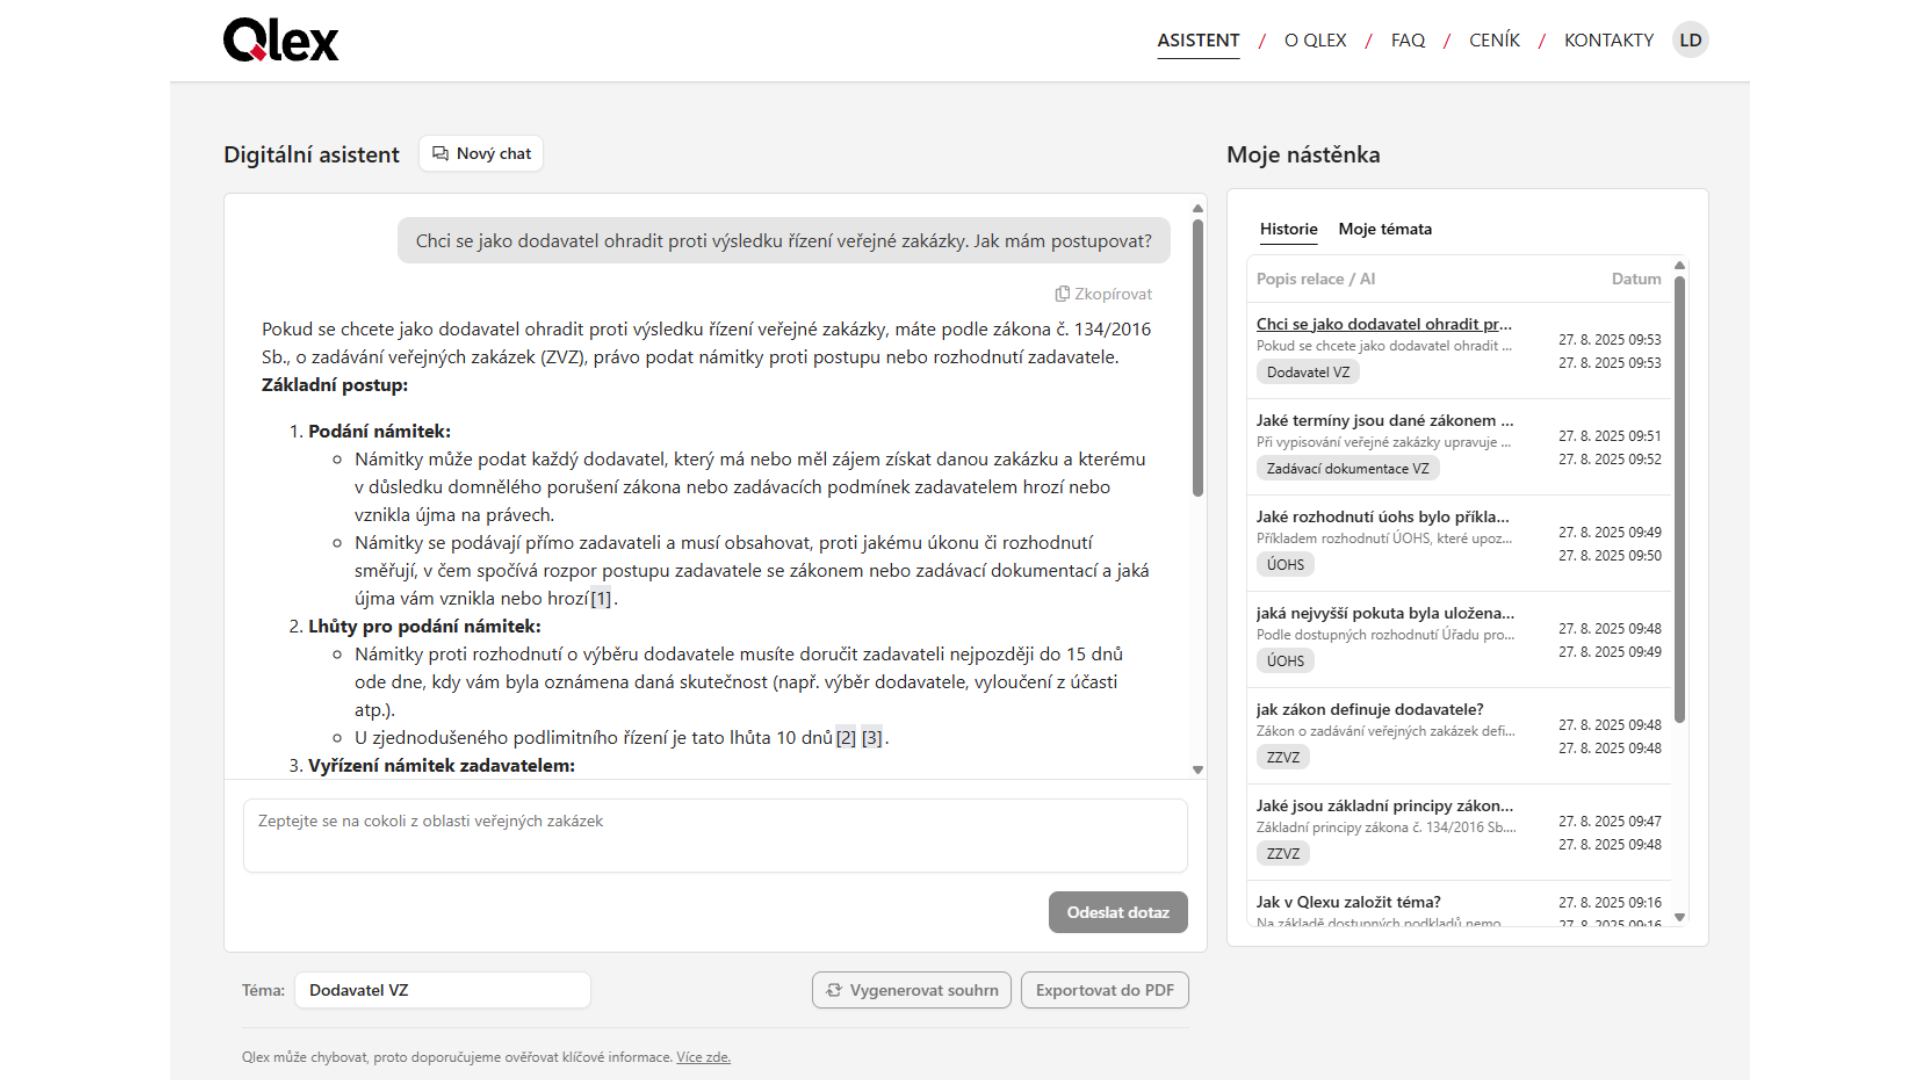This screenshot has height=1080, width=1920.
Task: Click the Datum column header
Action: pos(1636,279)
